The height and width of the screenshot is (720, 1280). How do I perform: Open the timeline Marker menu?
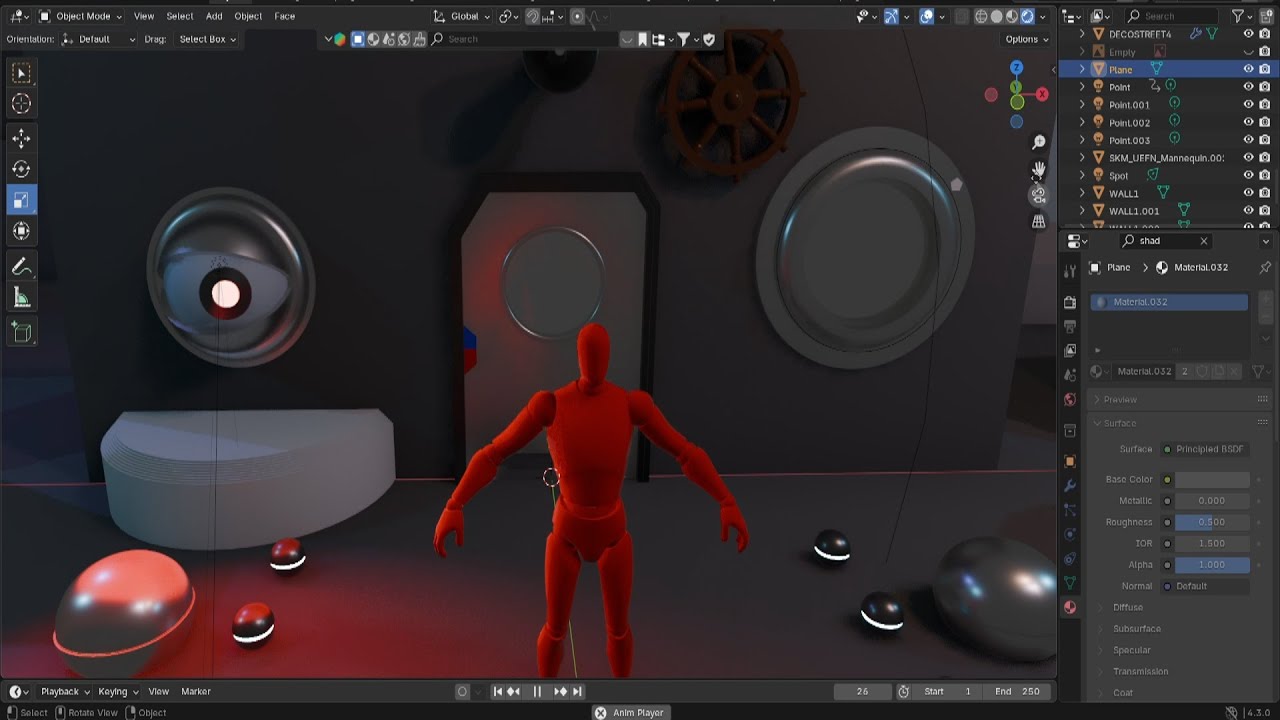[x=196, y=691]
